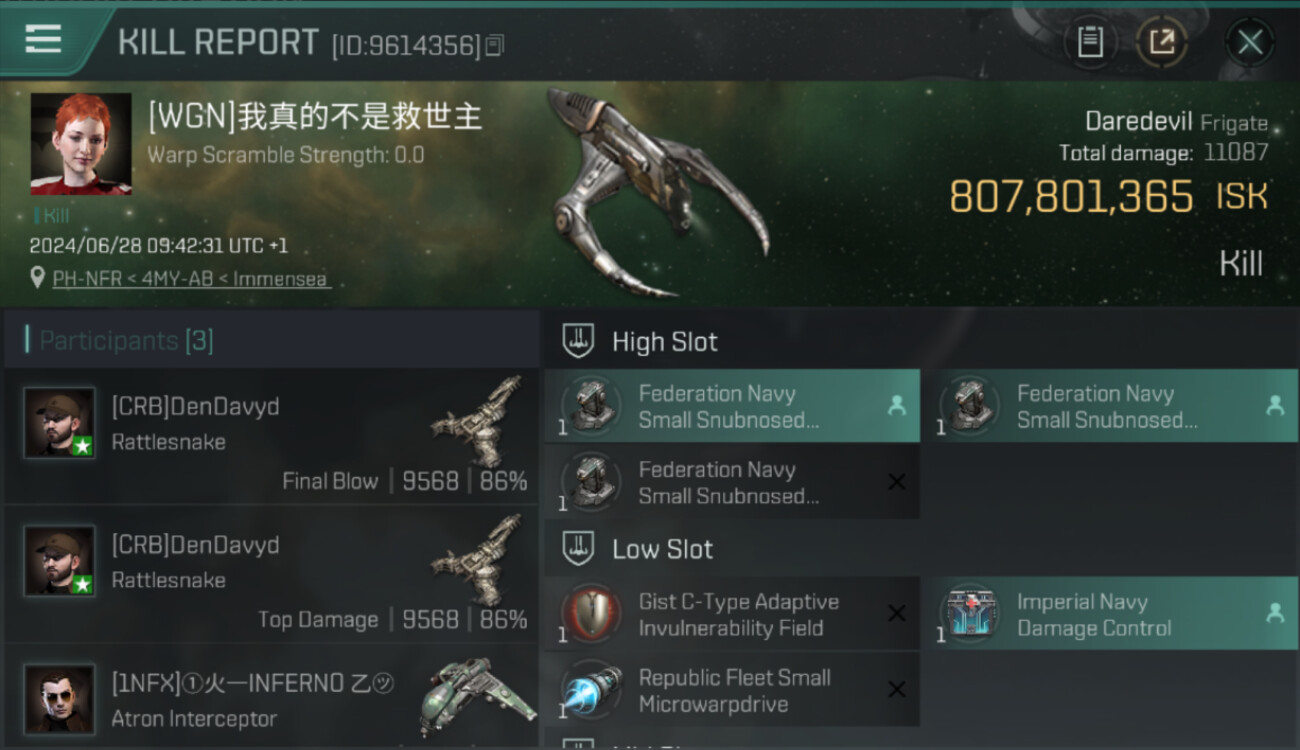Click the destroyed Federation Navy Snubnosed item
This screenshot has width=1300, height=750.
pos(732,482)
